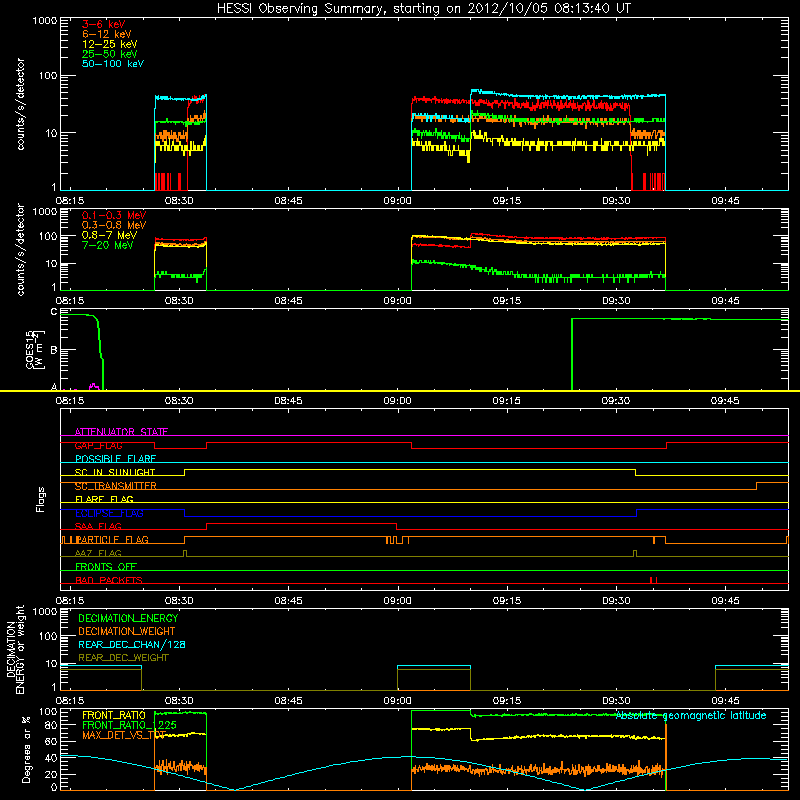
Task: Click the A4Z_FLAG pulse near 08:31
Action: [x=185, y=553]
